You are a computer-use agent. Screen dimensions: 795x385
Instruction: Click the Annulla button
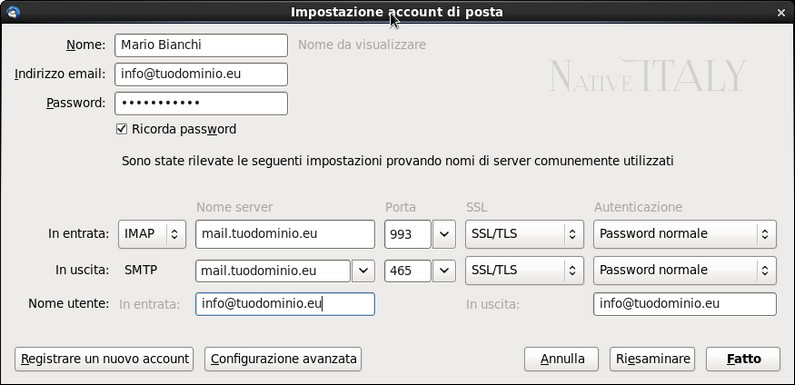pyautogui.click(x=562, y=359)
